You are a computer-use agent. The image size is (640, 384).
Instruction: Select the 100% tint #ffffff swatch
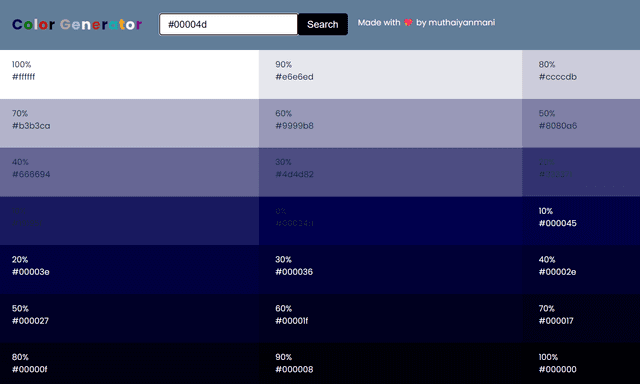[129, 74]
